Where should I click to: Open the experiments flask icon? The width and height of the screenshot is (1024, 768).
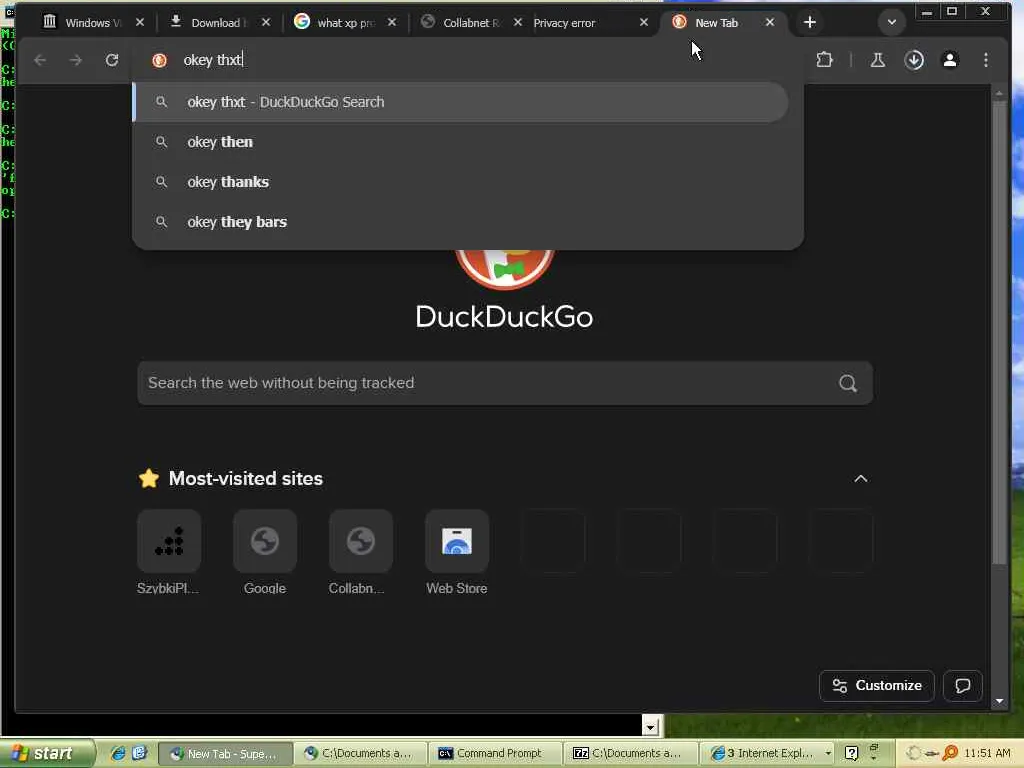pyautogui.click(x=878, y=60)
